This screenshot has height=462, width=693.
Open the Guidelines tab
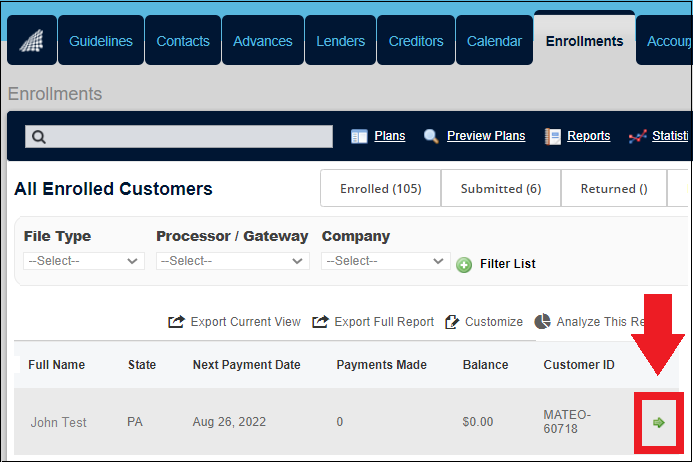[x=101, y=41]
